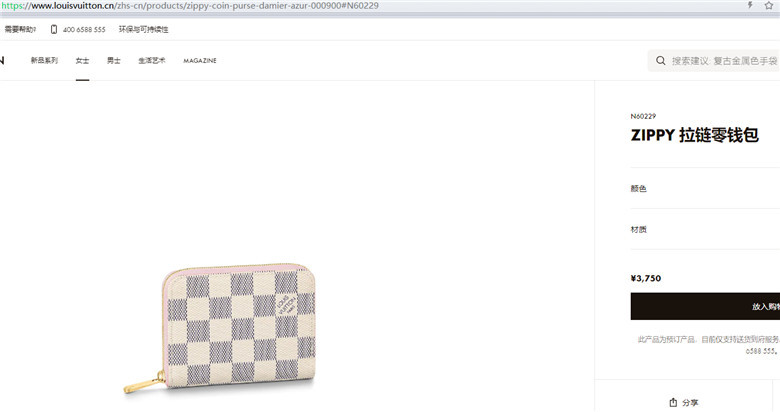Click the share icon next to 分享
The image size is (780, 412).
(673, 402)
